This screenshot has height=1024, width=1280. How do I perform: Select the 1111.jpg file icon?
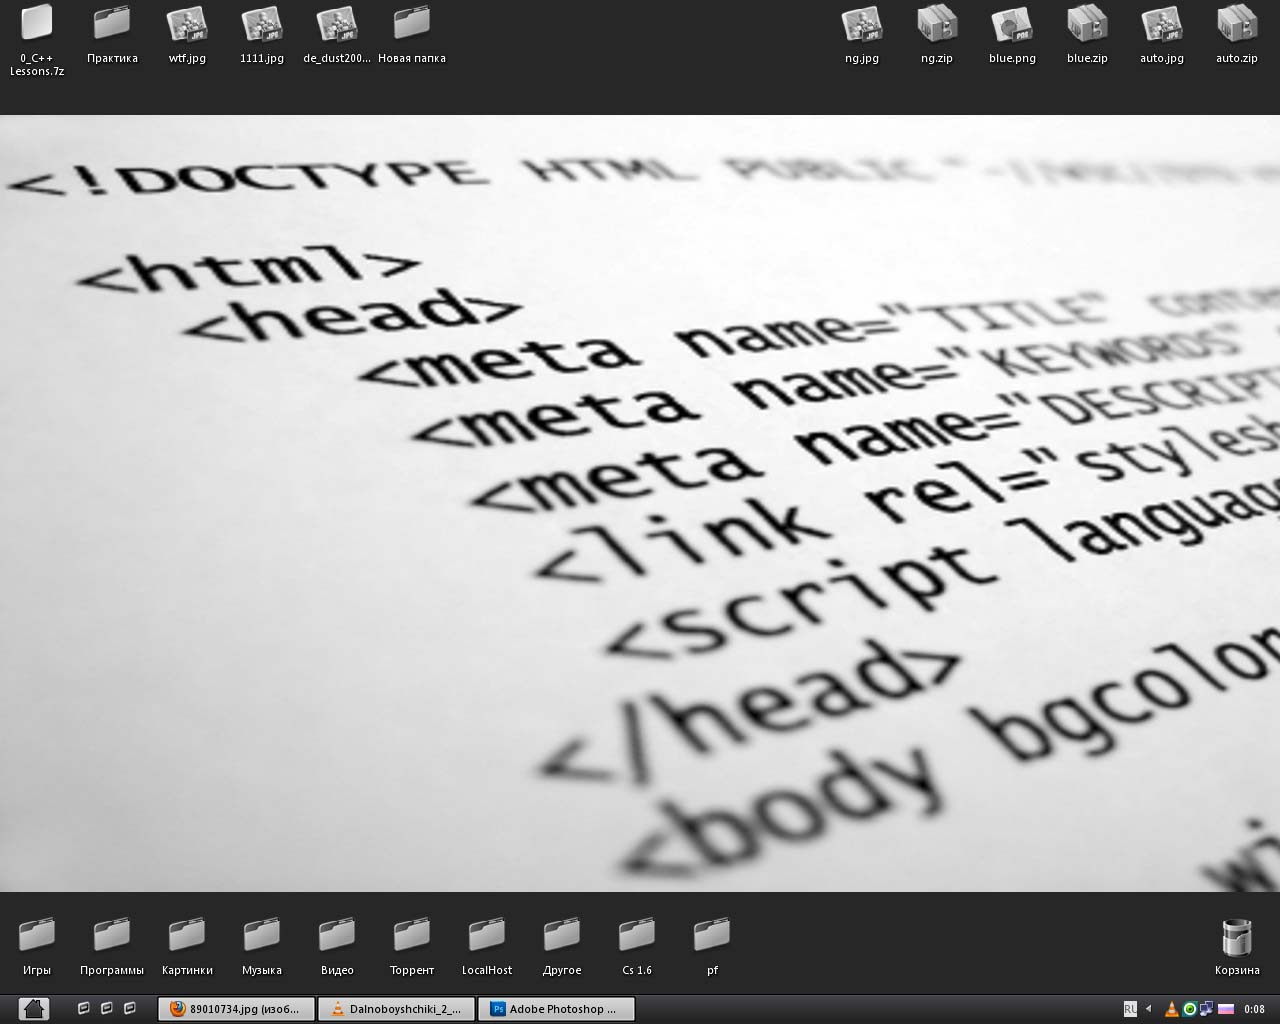(x=262, y=23)
